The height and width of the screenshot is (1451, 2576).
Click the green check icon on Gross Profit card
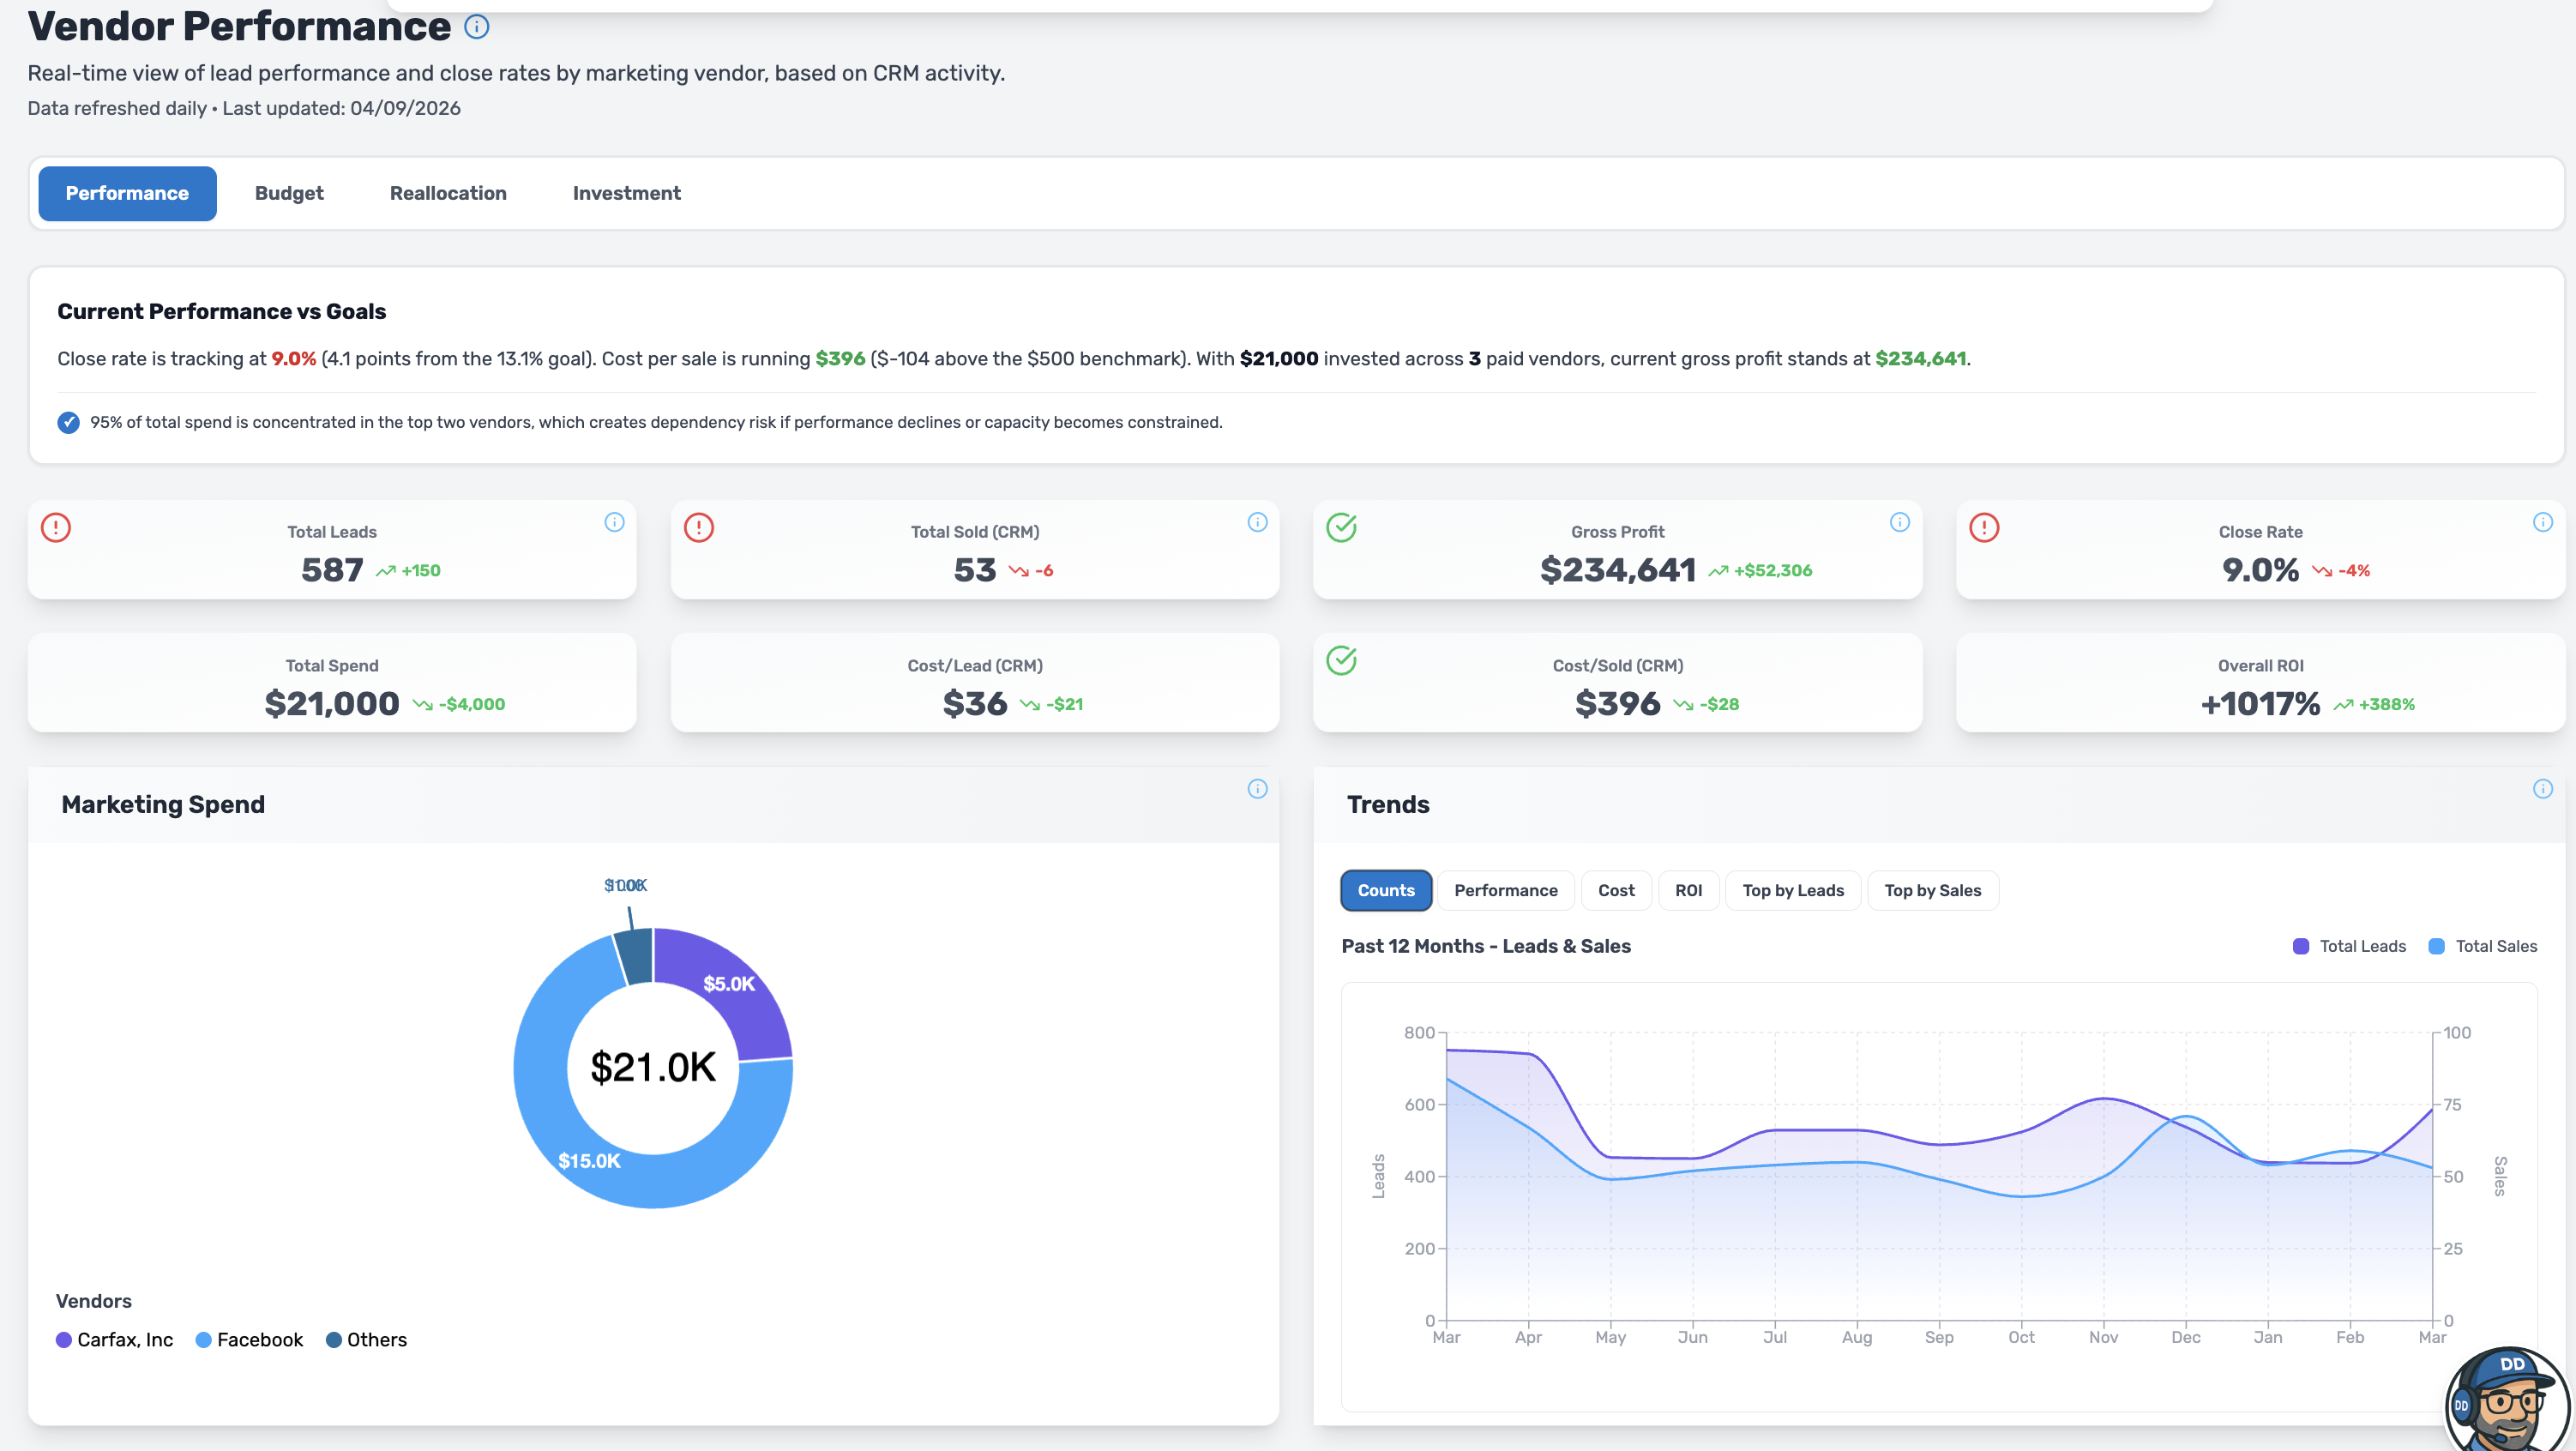1341,527
